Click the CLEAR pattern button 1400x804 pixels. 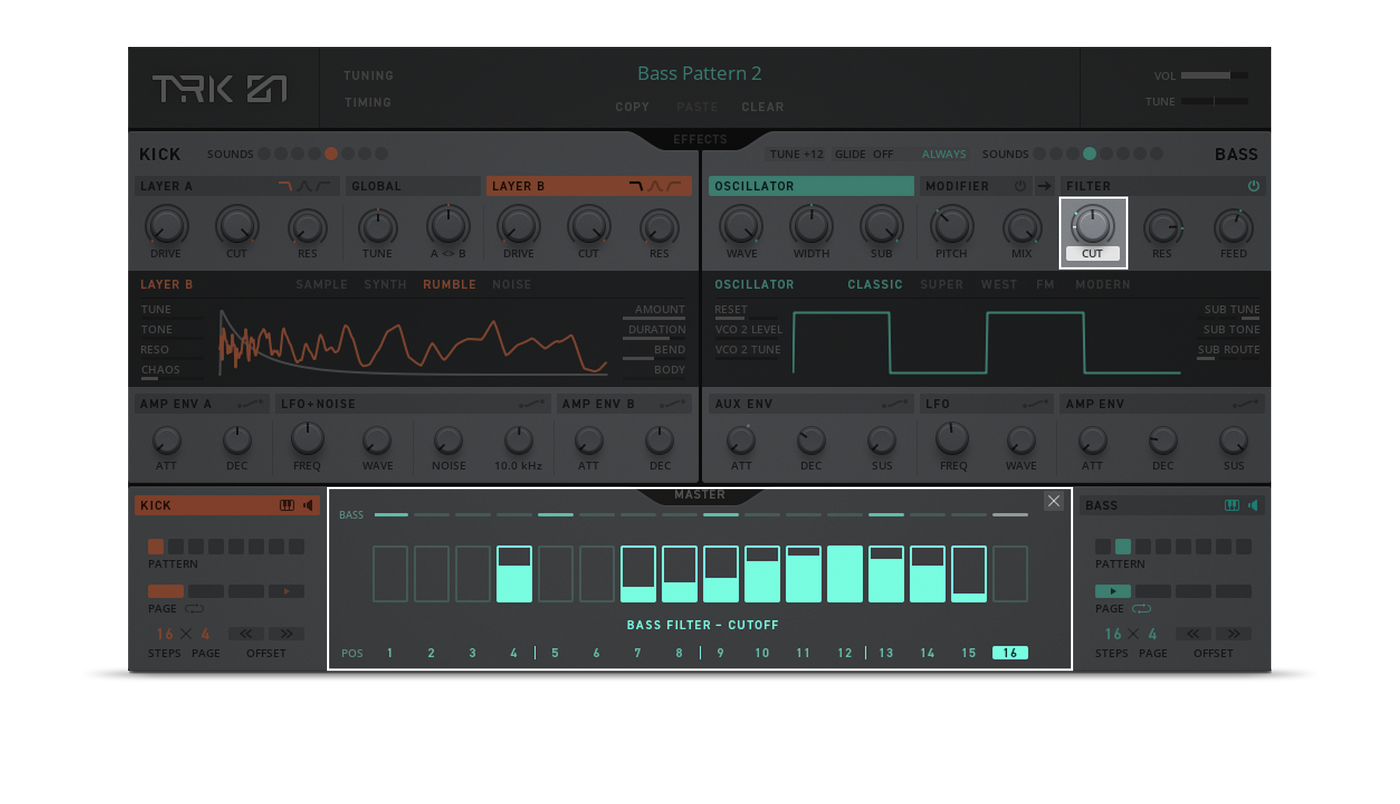pyautogui.click(x=763, y=107)
